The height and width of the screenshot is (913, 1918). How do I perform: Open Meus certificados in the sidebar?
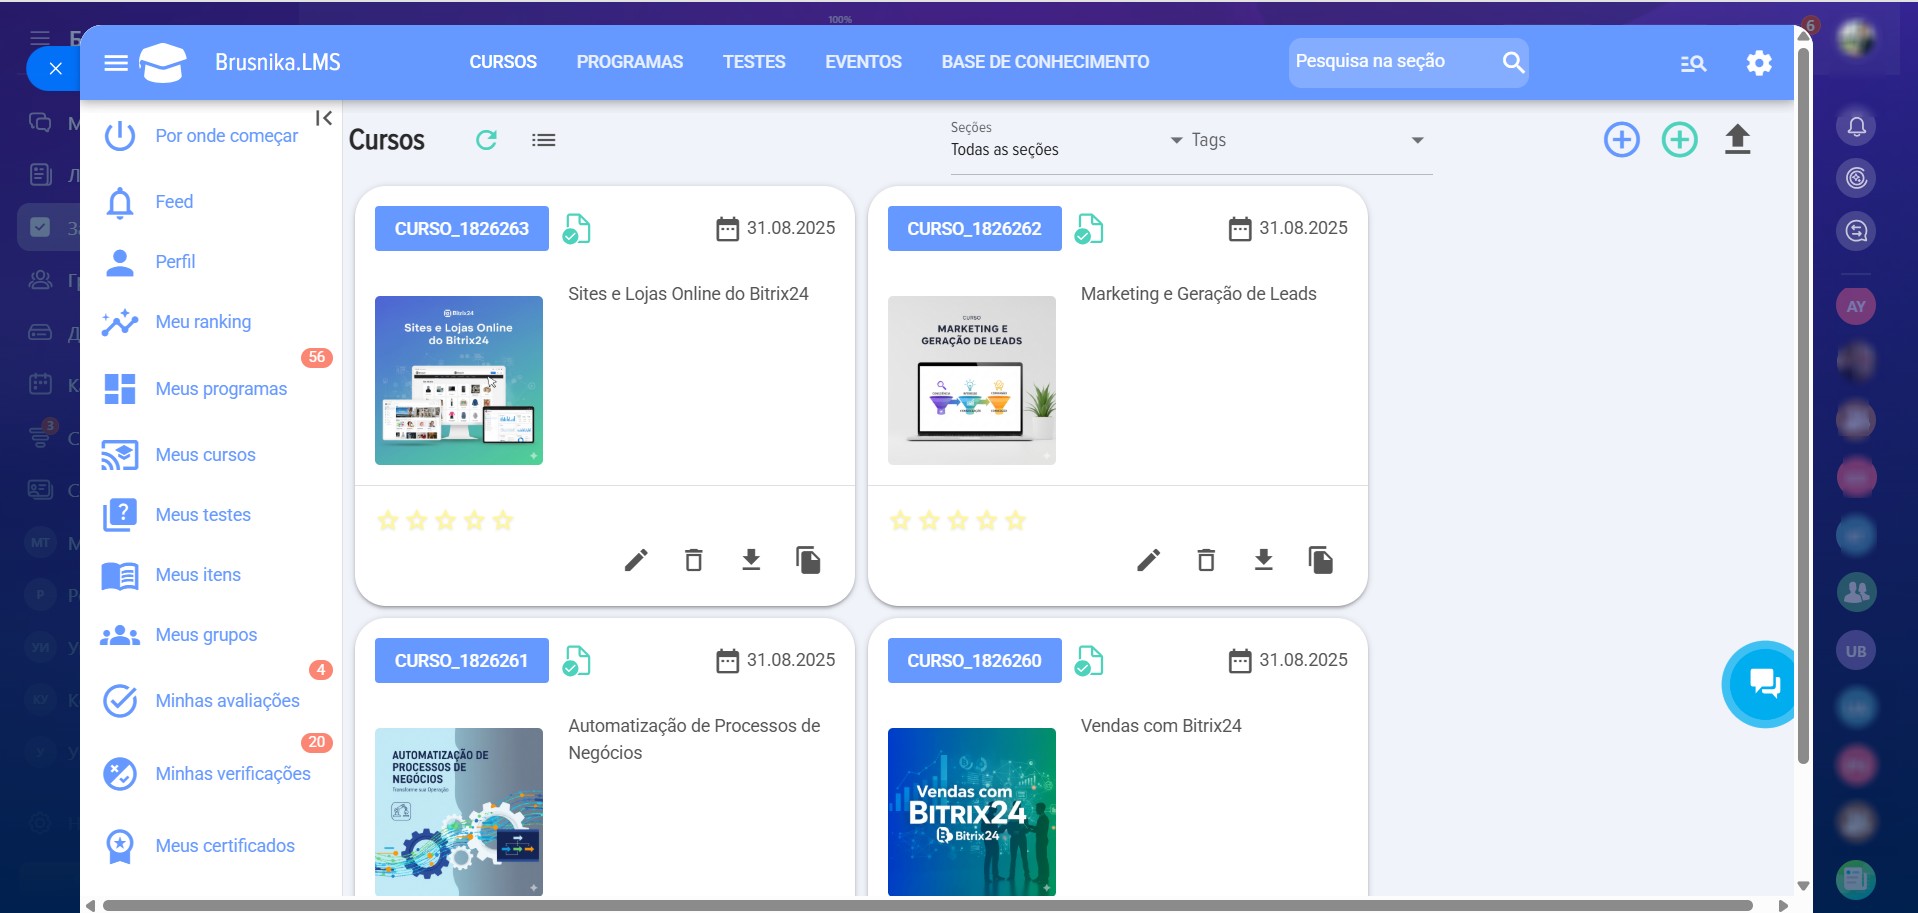click(225, 846)
